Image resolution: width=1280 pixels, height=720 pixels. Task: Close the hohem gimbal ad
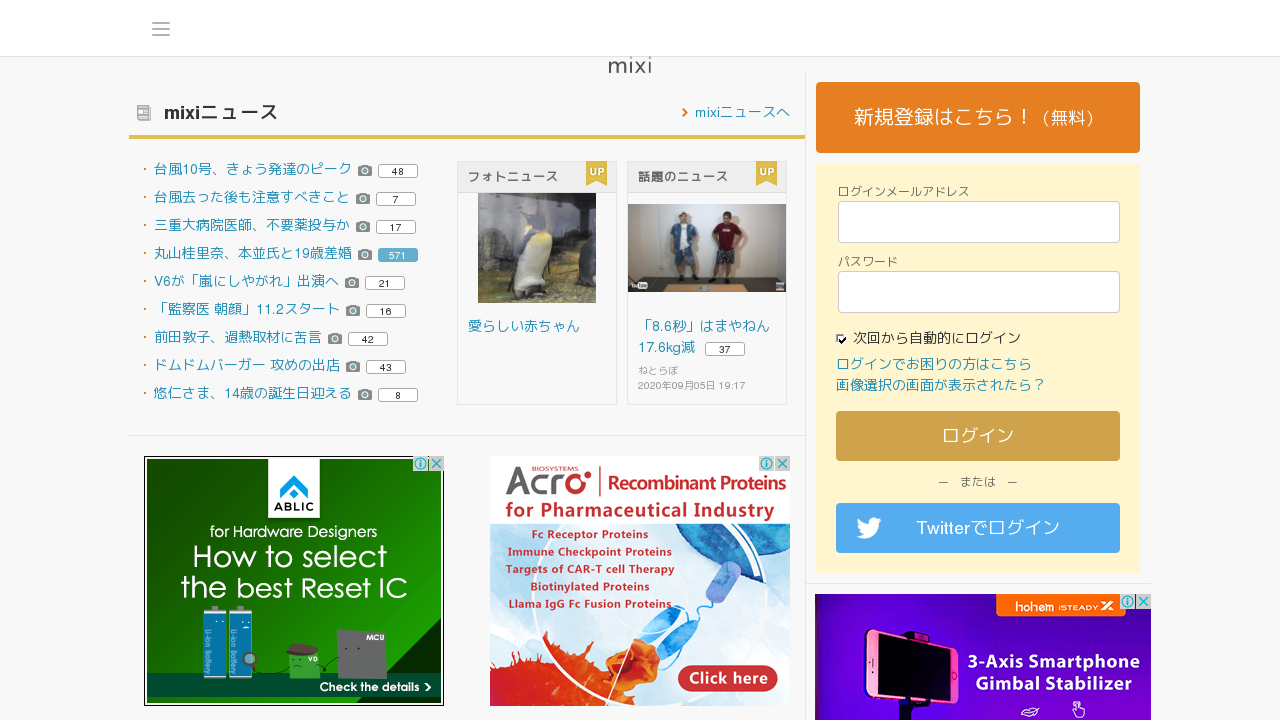coord(1143,602)
